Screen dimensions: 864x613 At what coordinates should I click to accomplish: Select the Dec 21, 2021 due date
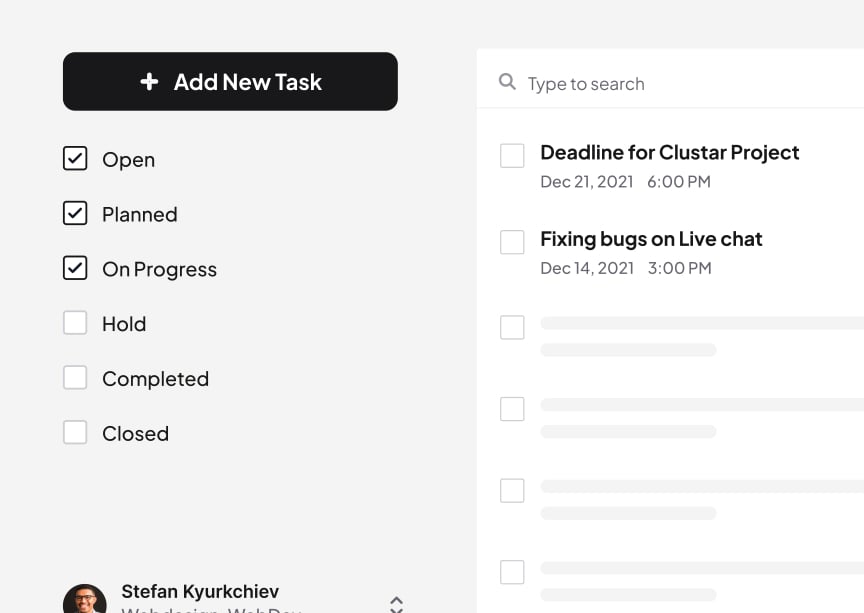click(587, 182)
